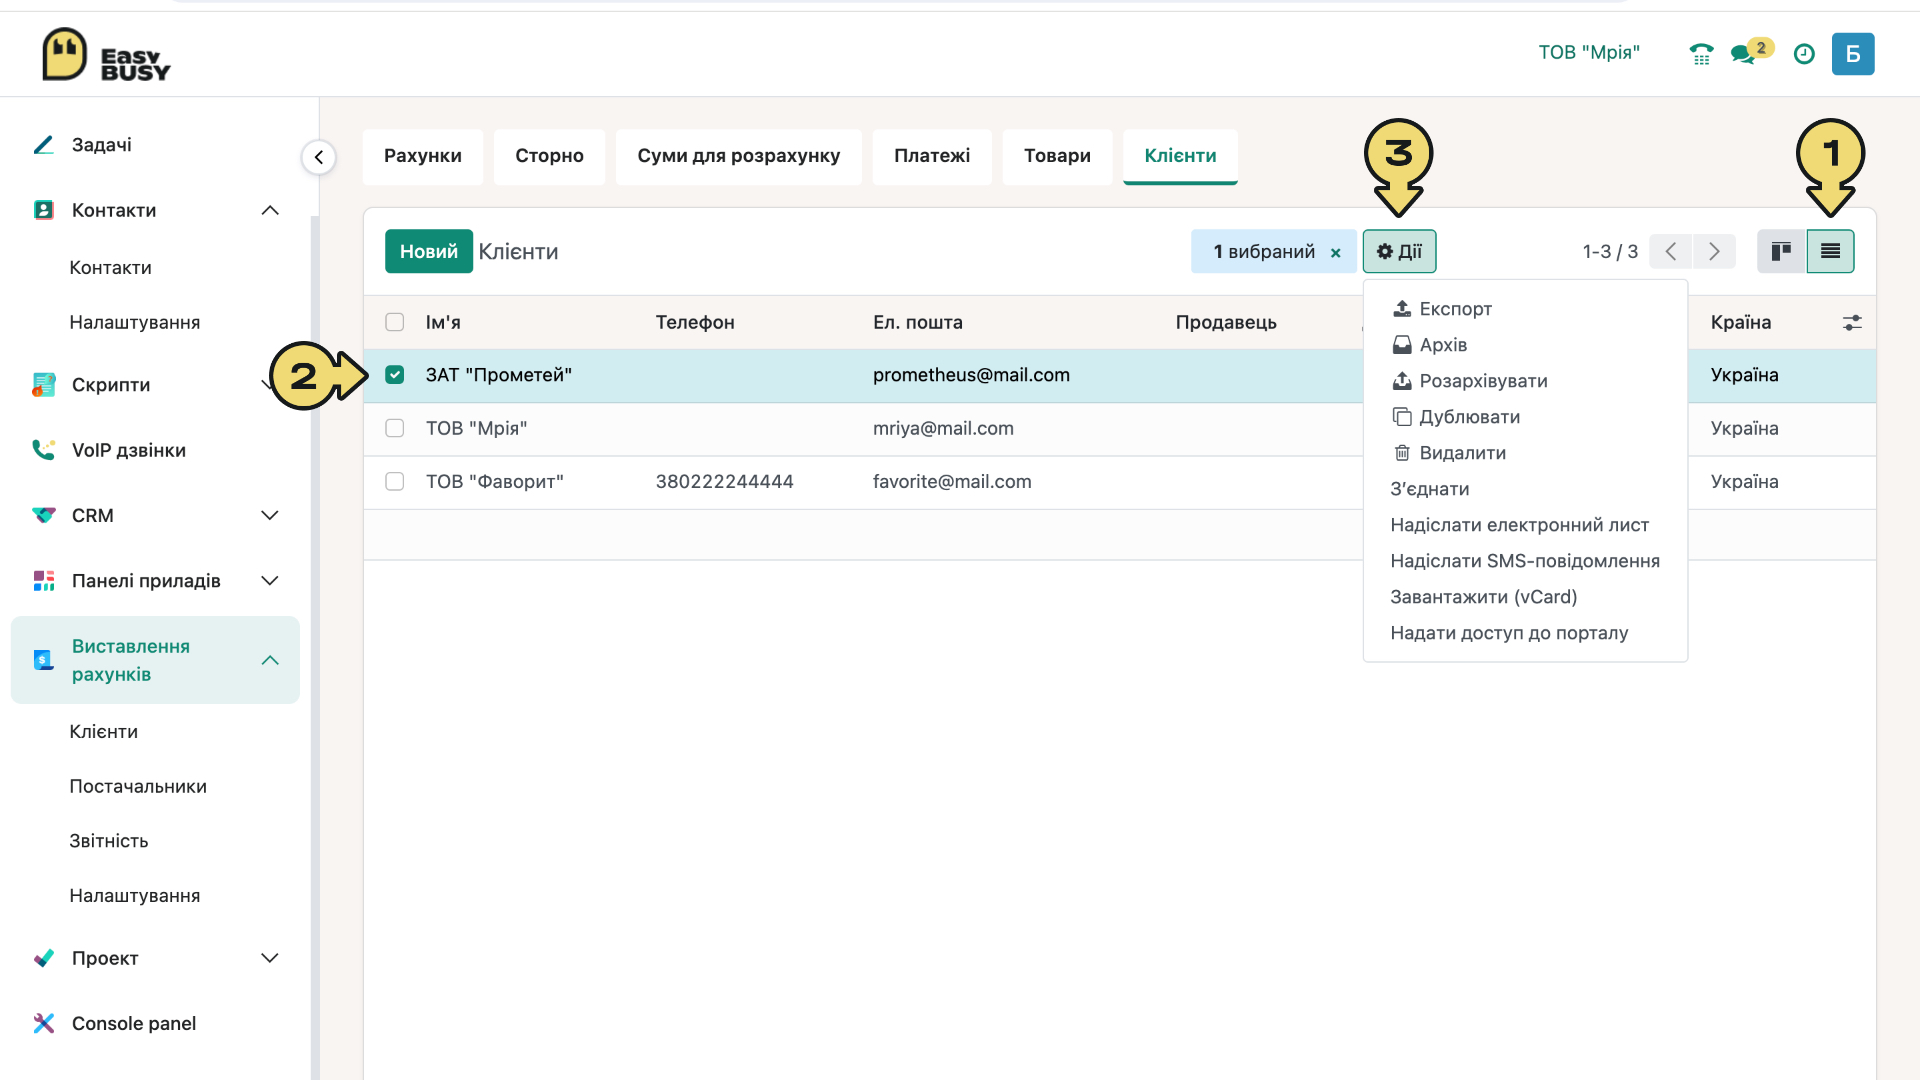
Task: Click the Скрипти module icon
Action: coord(44,385)
